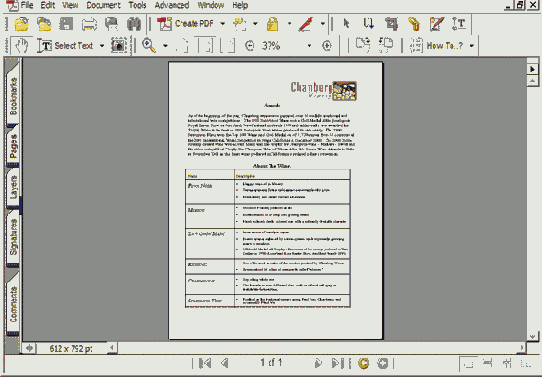Expand the Zoom tool dropdown arrow
The height and width of the screenshot is (377, 542).
point(166,46)
